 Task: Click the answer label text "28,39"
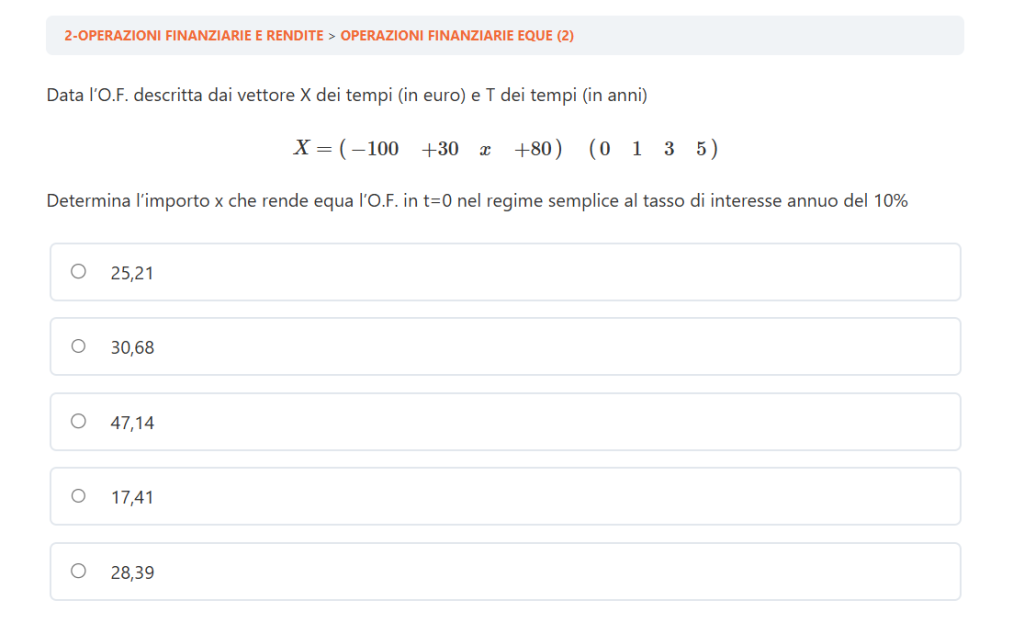pyautogui.click(x=132, y=572)
